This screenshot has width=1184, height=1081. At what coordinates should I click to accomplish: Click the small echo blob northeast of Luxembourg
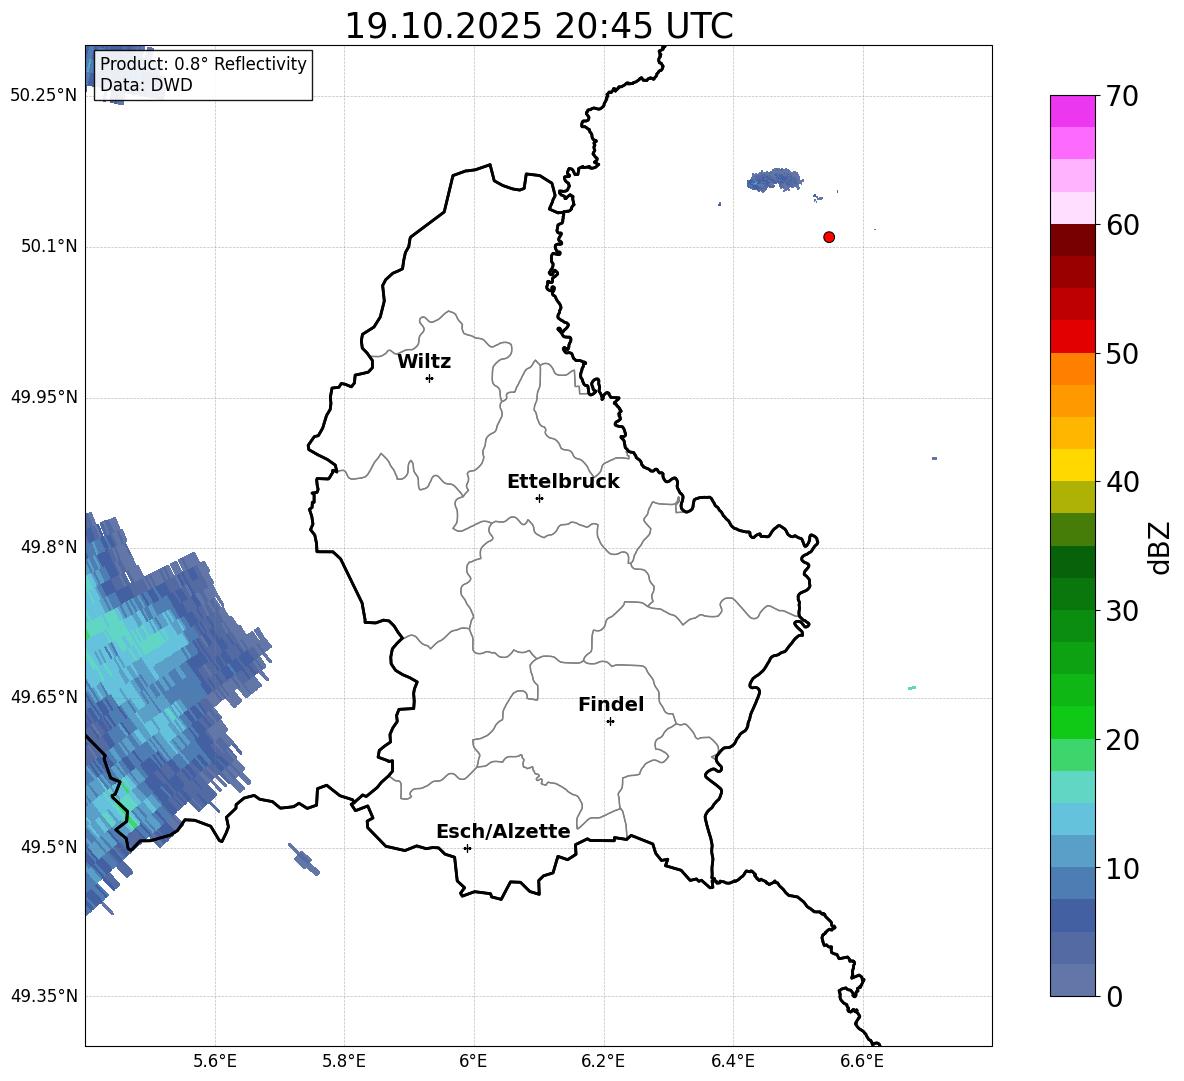click(x=775, y=180)
